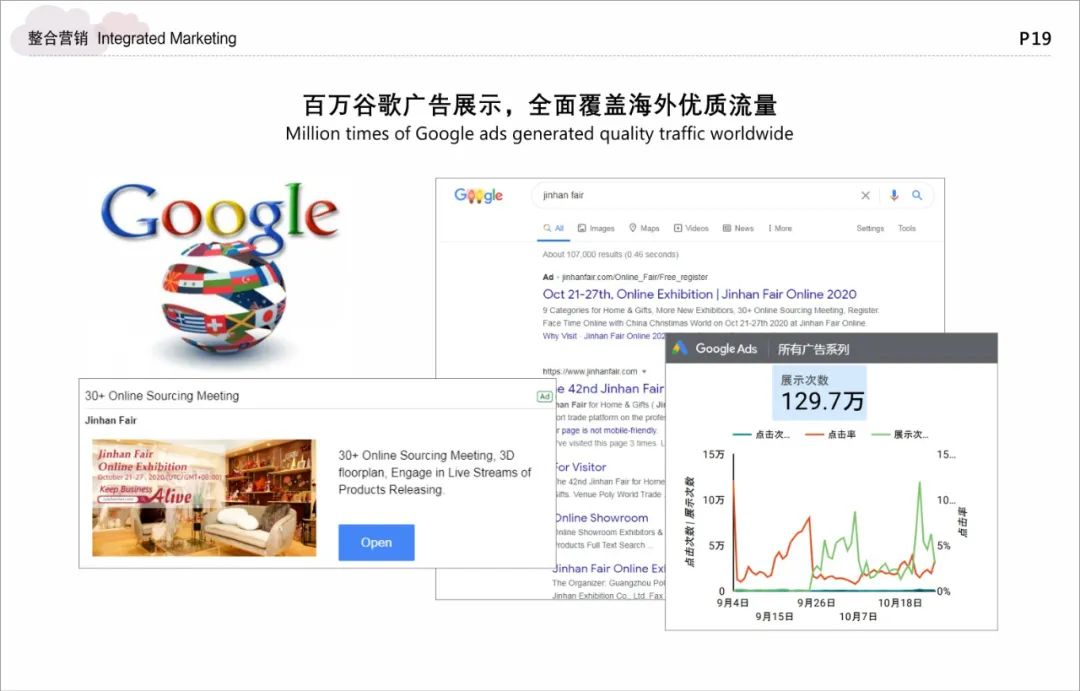Open the 'Jinhan Fair Online' result link
The width and height of the screenshot is (1080, 691).
pyautogui.click(x=609, y=568)
